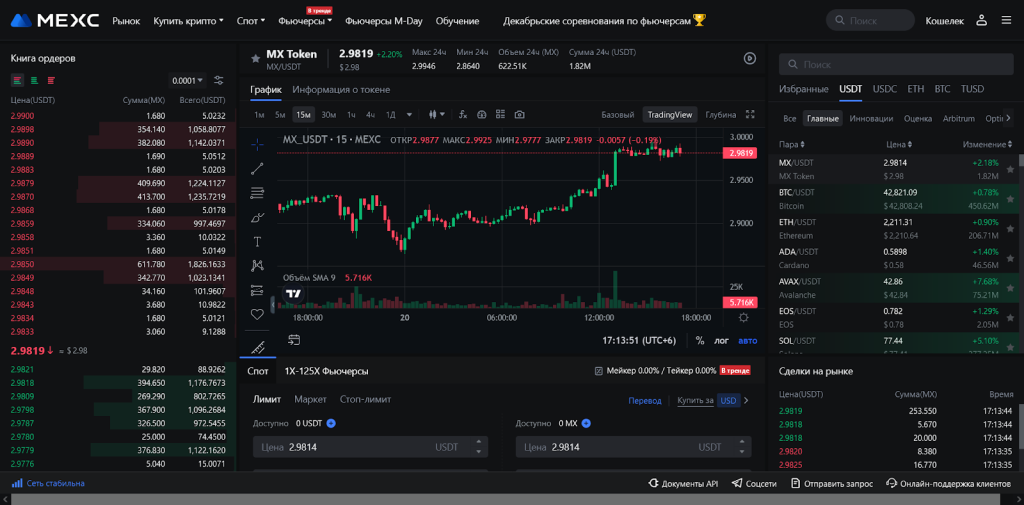Viewport: 1024px width, 505px height.
Task: Show both bids and asks order book view
Action: [x=18, y=80]
